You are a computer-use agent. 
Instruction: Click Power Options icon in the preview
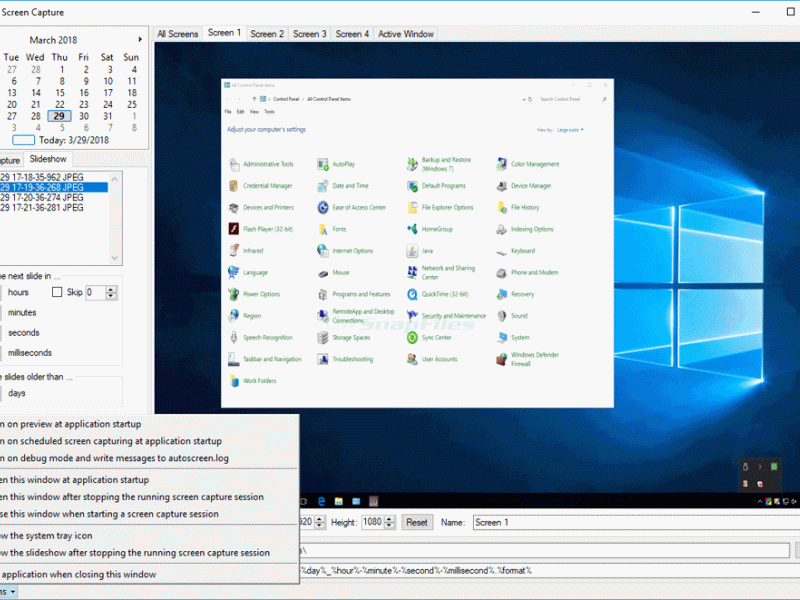(x=234, y=294)
